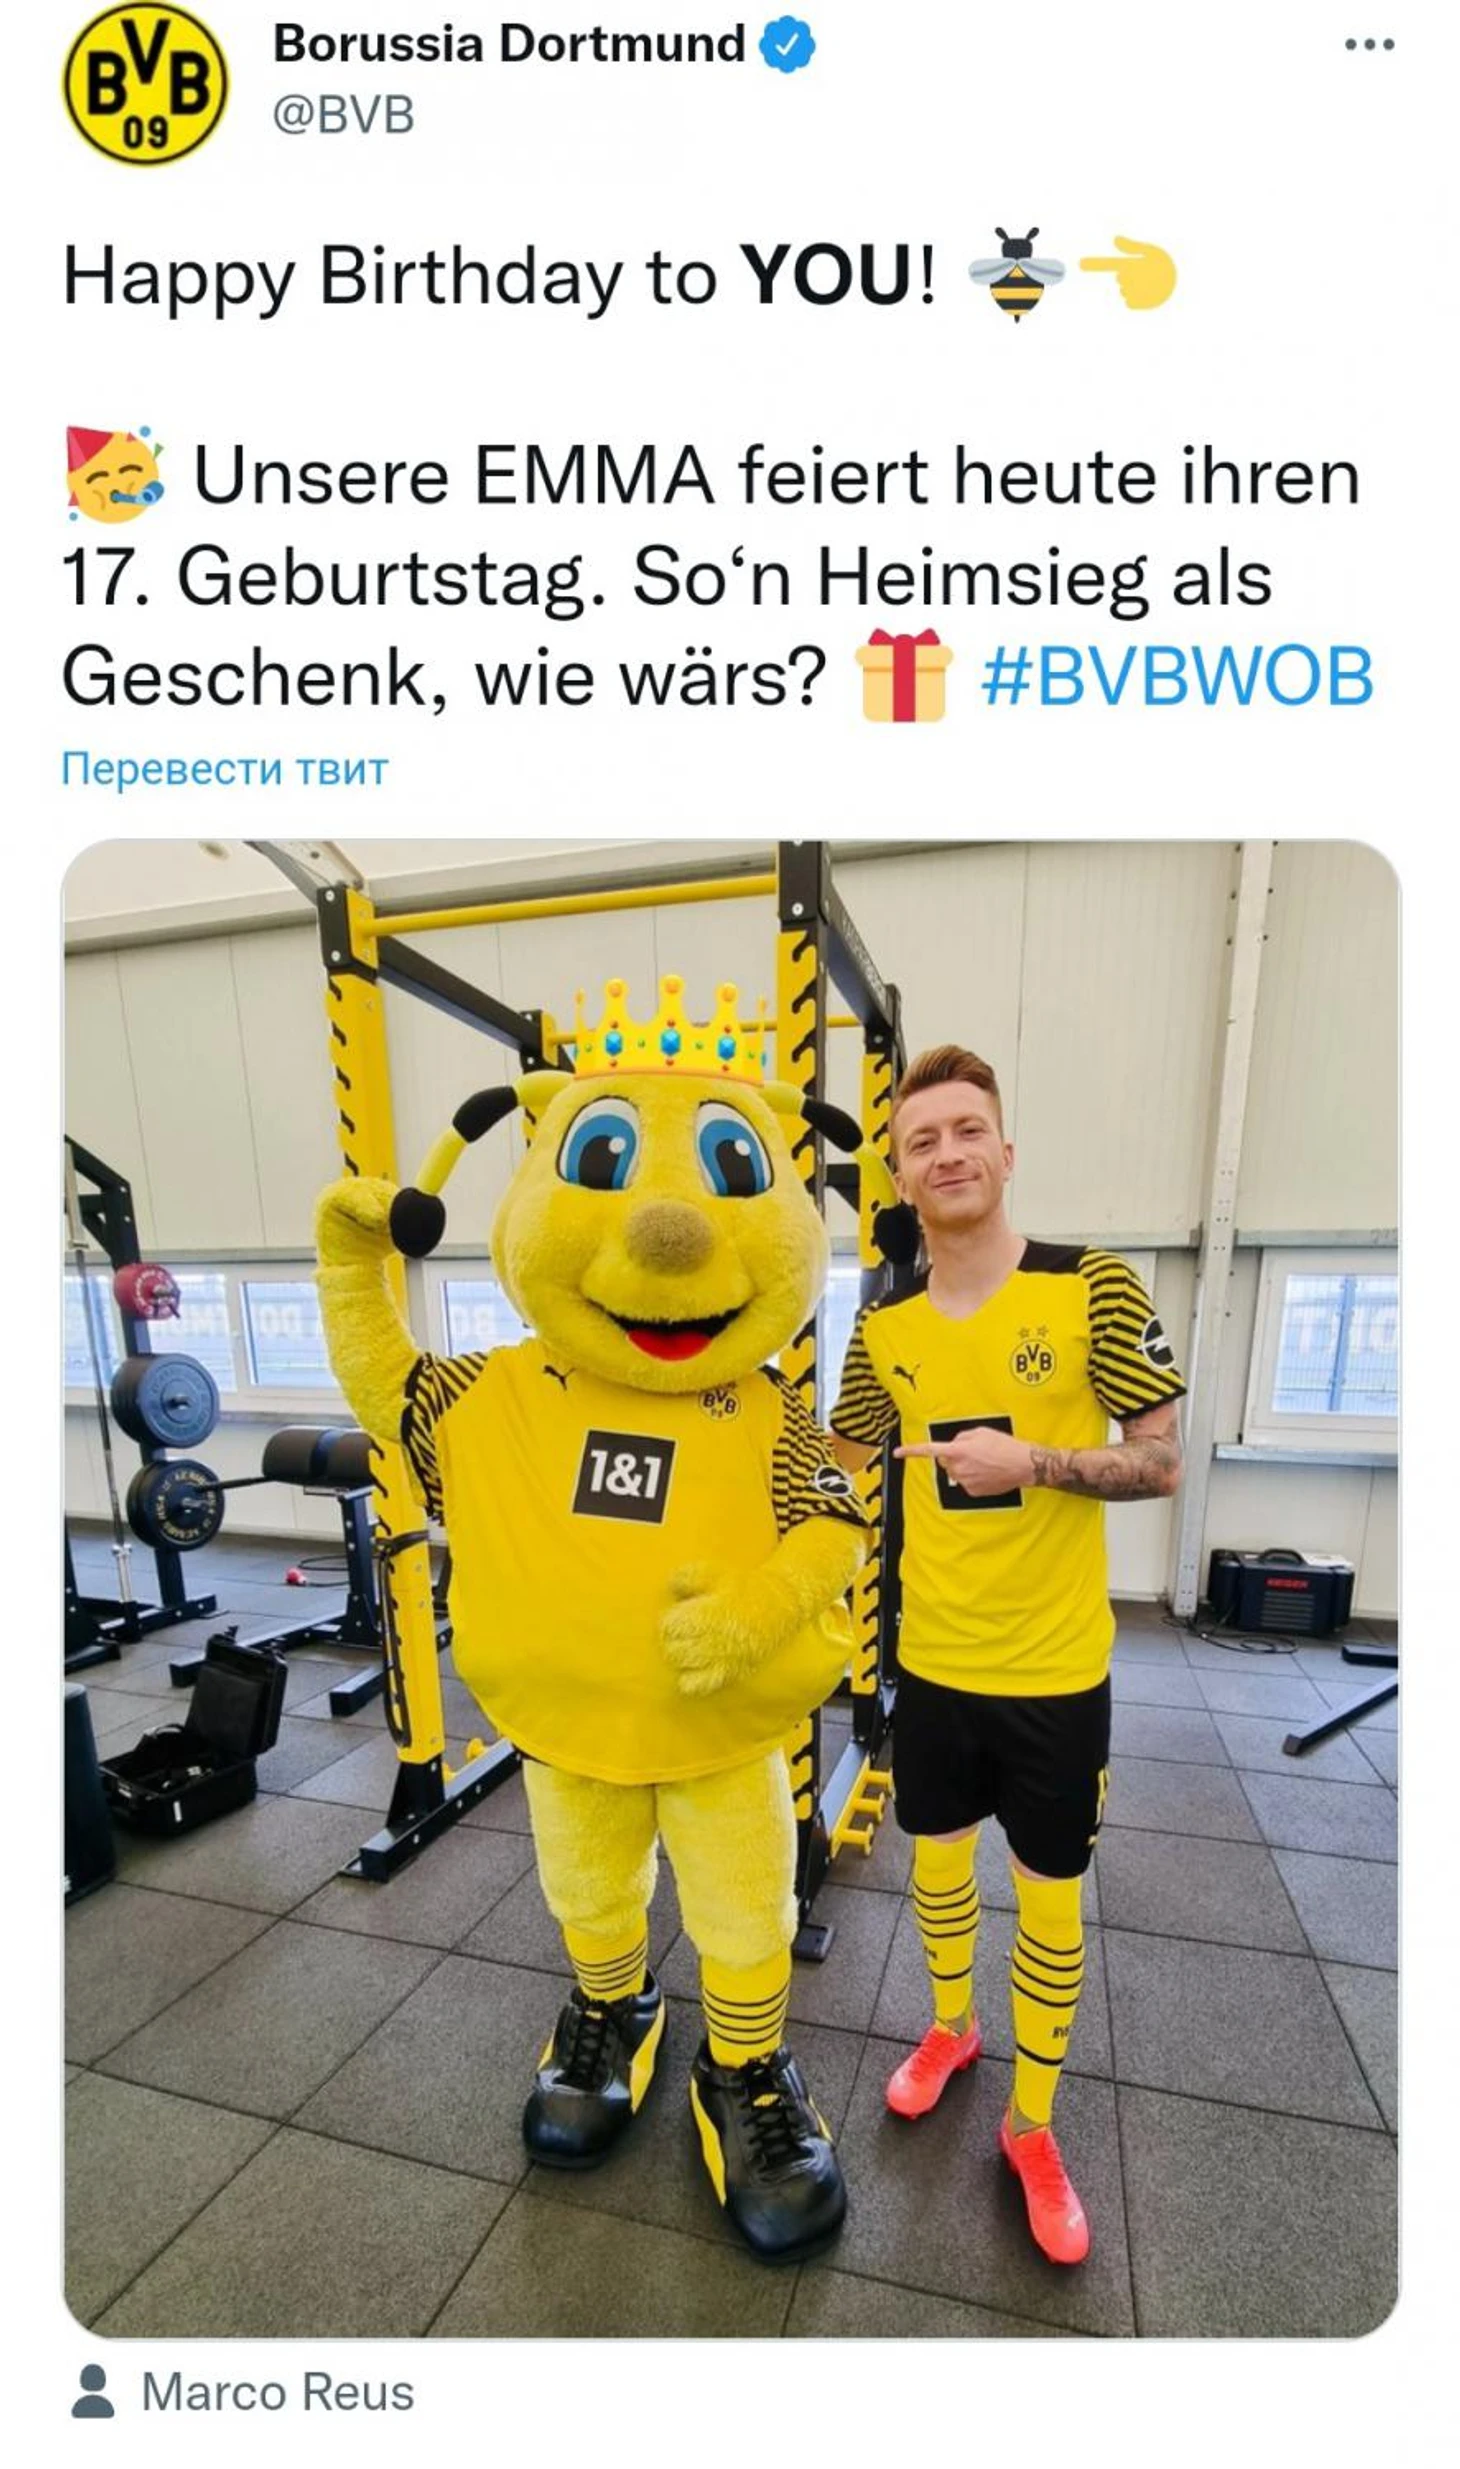Open the three-dot more options menu
The height and width of the screenshot is (2469, 1460).
click(x=1369, y=44)
